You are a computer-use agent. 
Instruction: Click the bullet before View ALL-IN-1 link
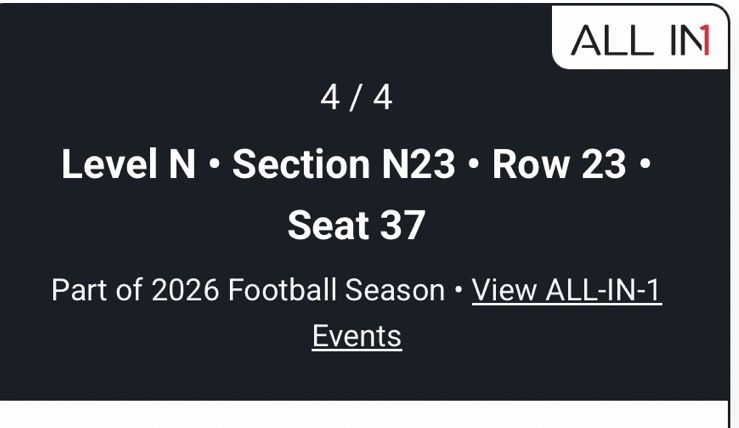458,290
